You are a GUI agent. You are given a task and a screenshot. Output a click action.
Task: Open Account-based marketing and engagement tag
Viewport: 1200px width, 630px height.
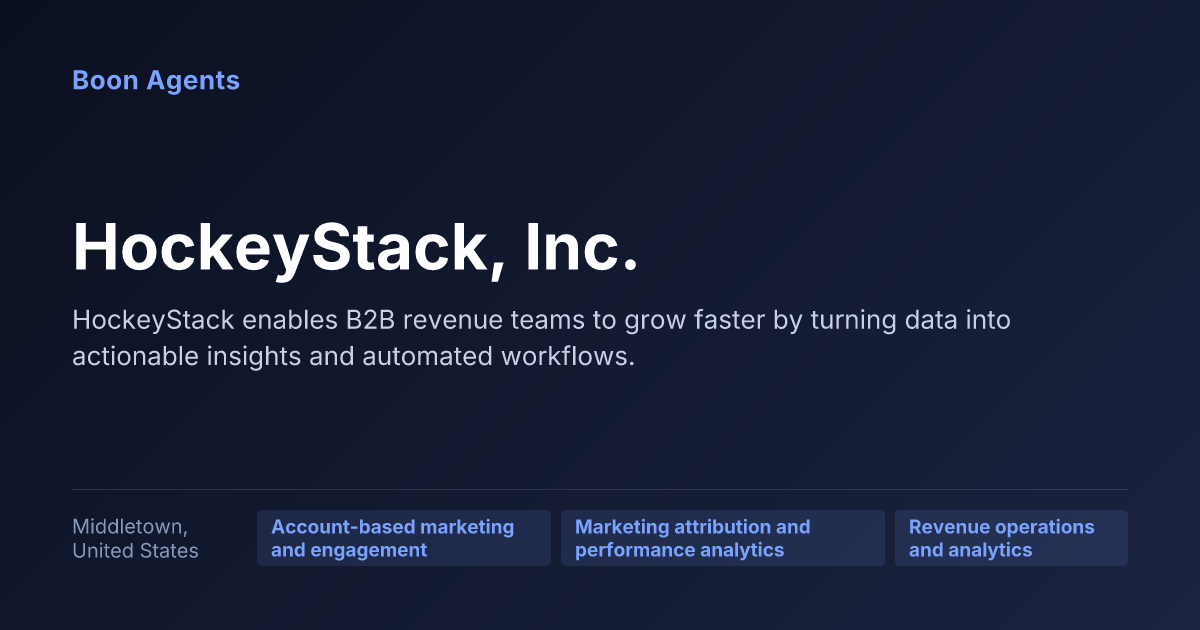(404, 538)
